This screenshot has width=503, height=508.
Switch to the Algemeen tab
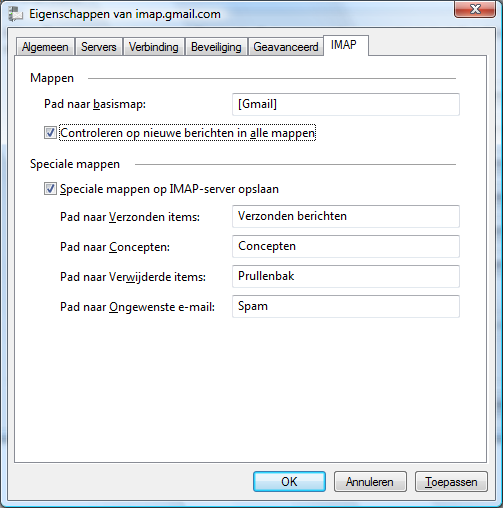45,47
